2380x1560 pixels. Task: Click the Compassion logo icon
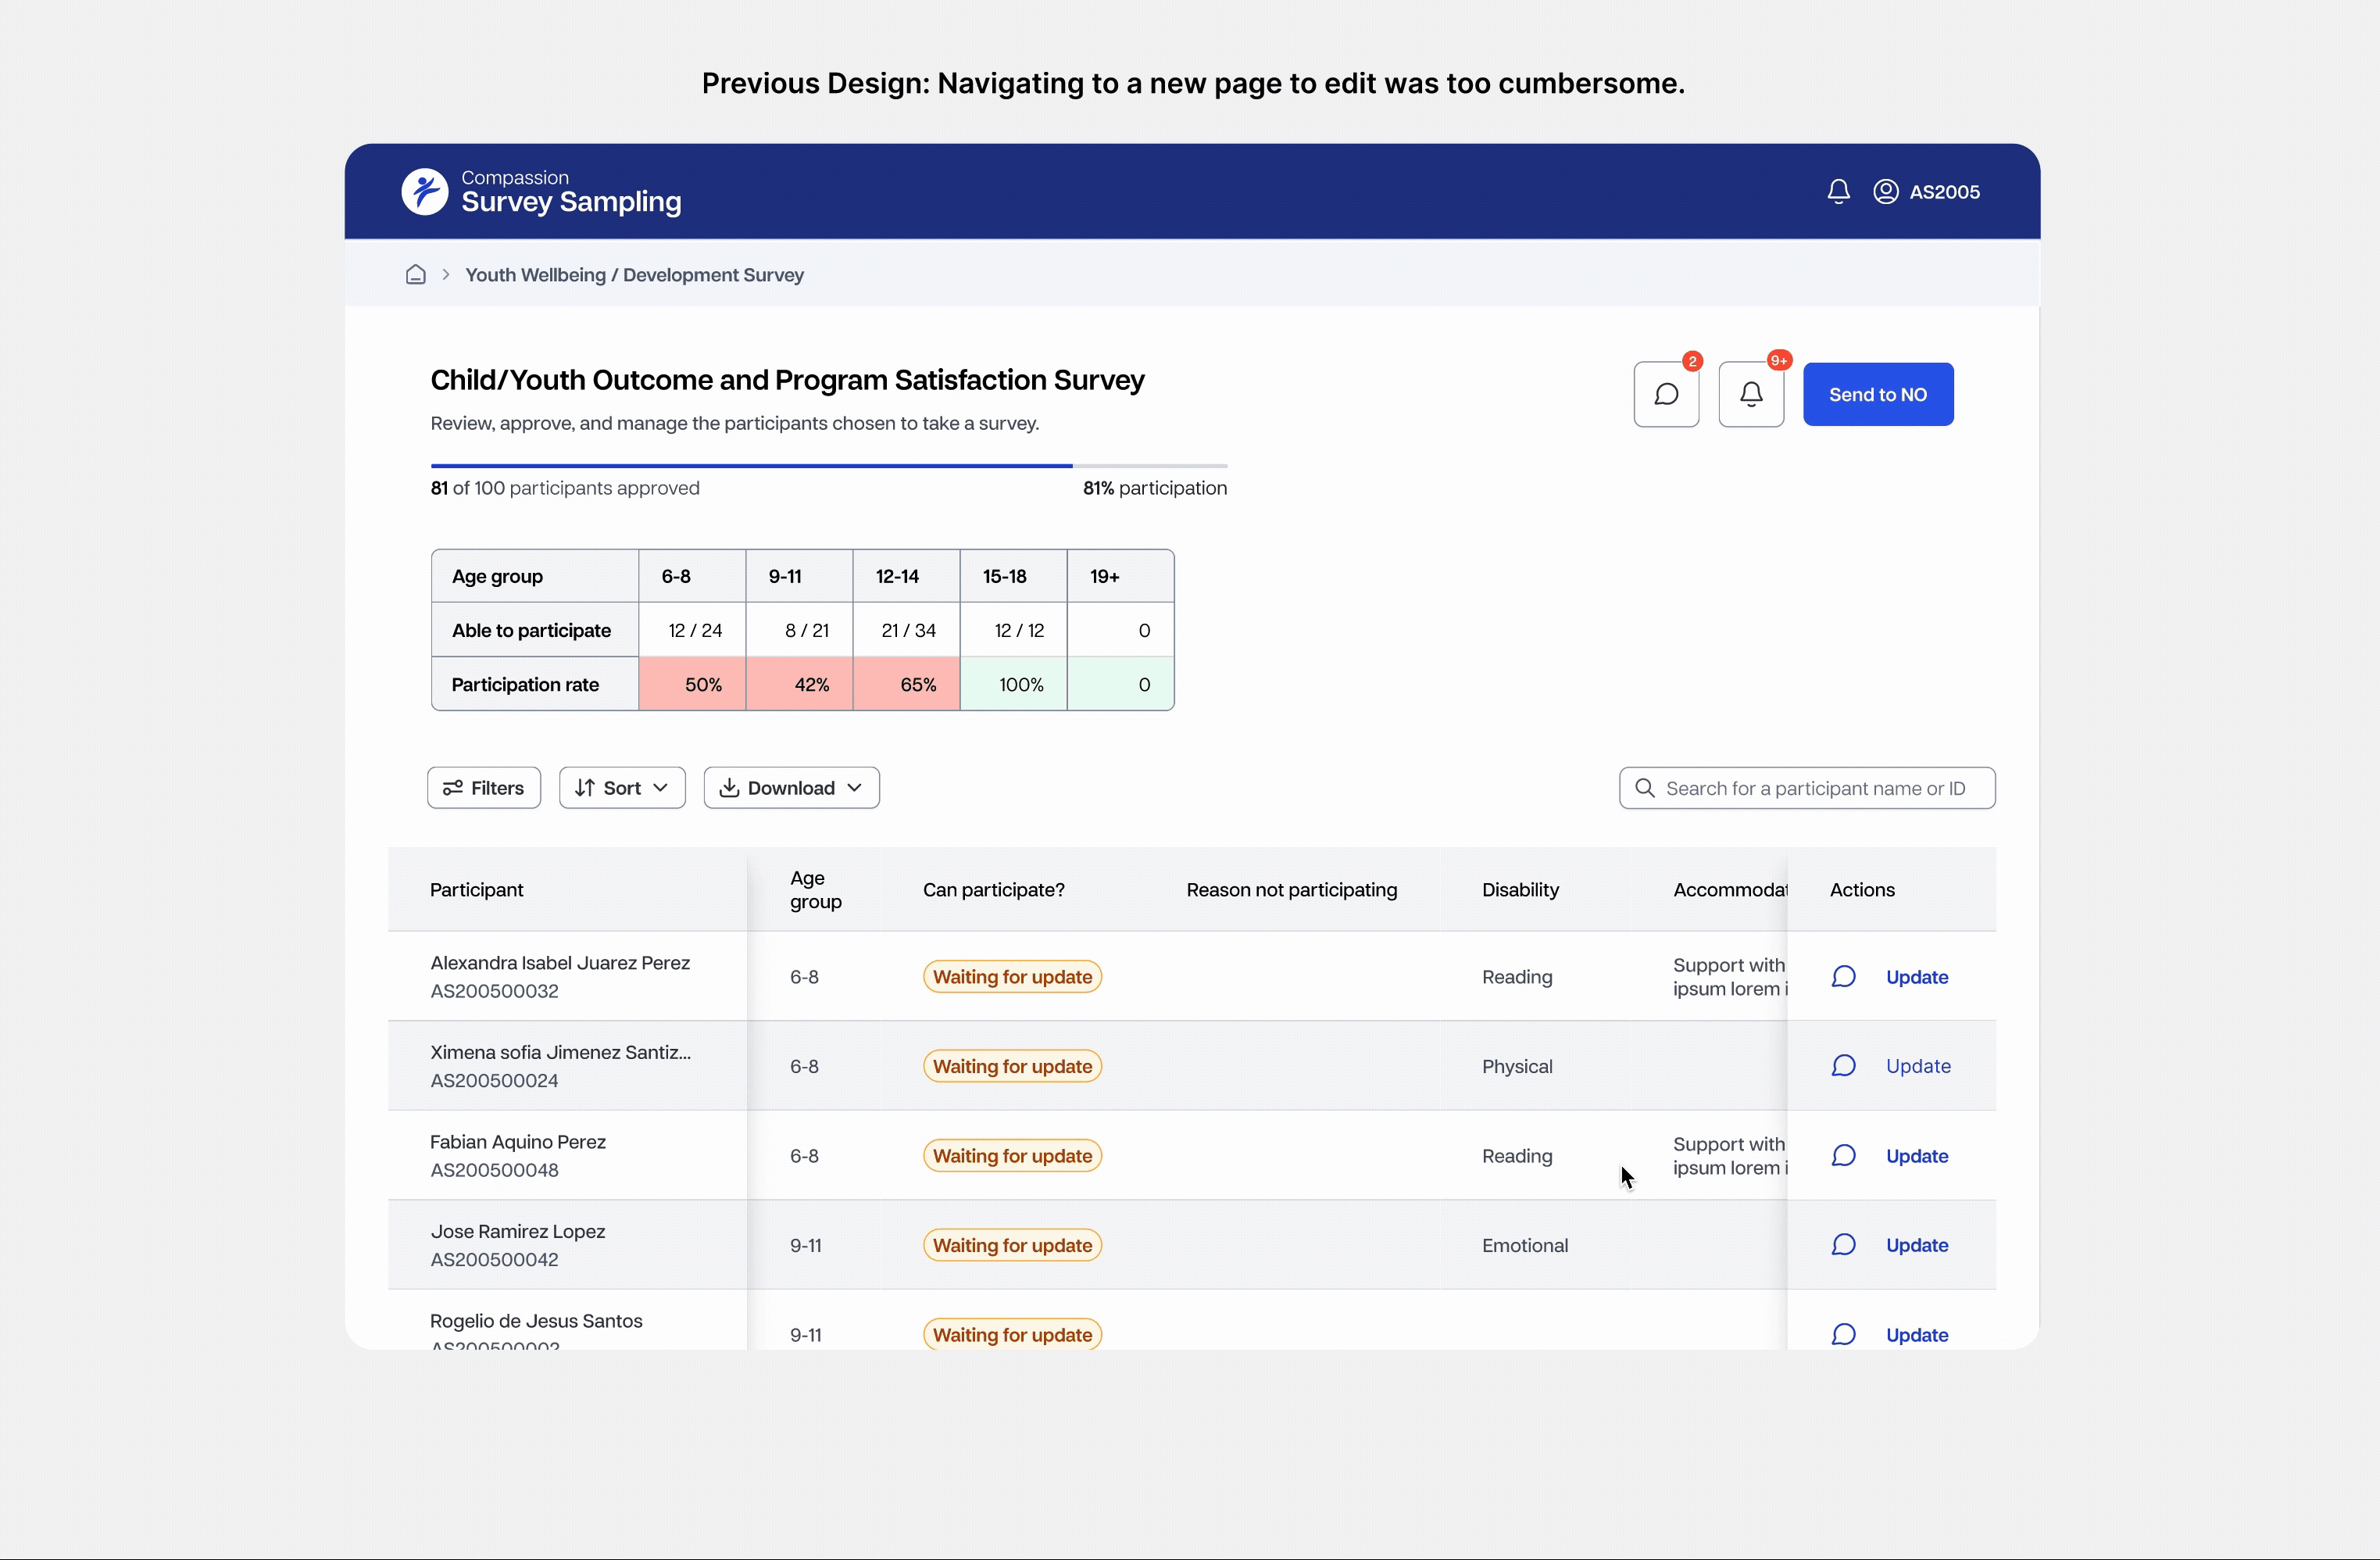(425, 191)
